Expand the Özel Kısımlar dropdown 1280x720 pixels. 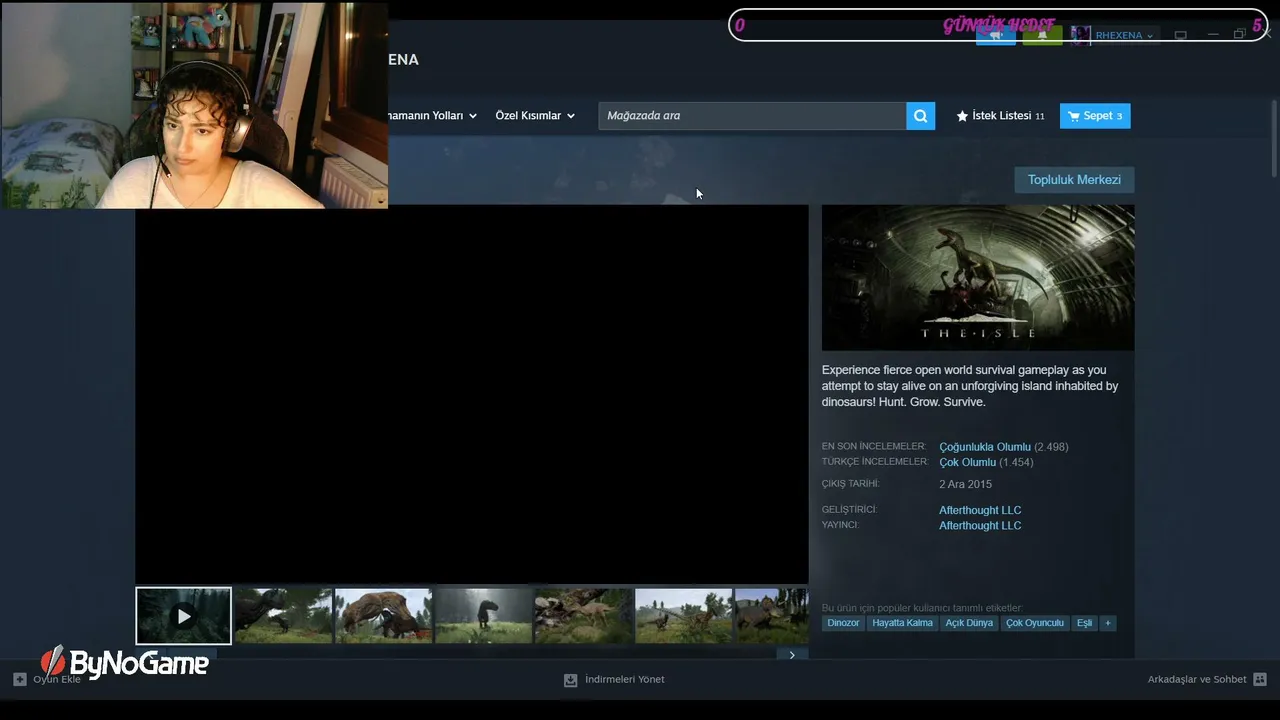tap(535, 116)
